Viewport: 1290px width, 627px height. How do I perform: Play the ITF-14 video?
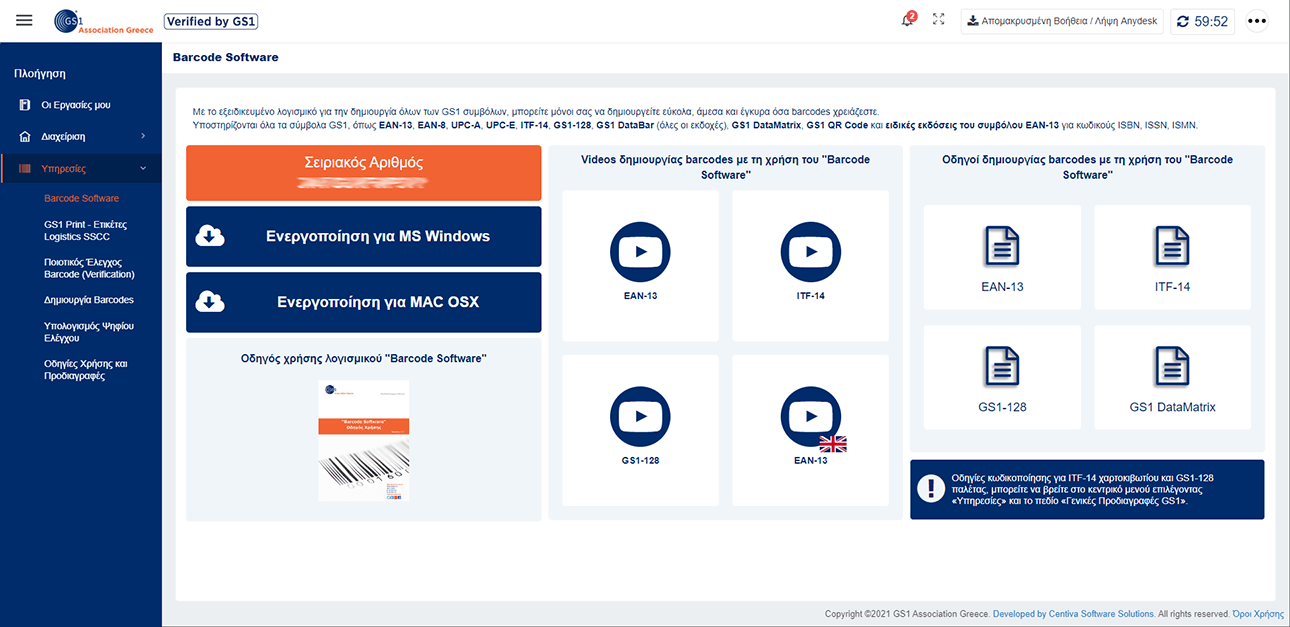coord(811,252)
